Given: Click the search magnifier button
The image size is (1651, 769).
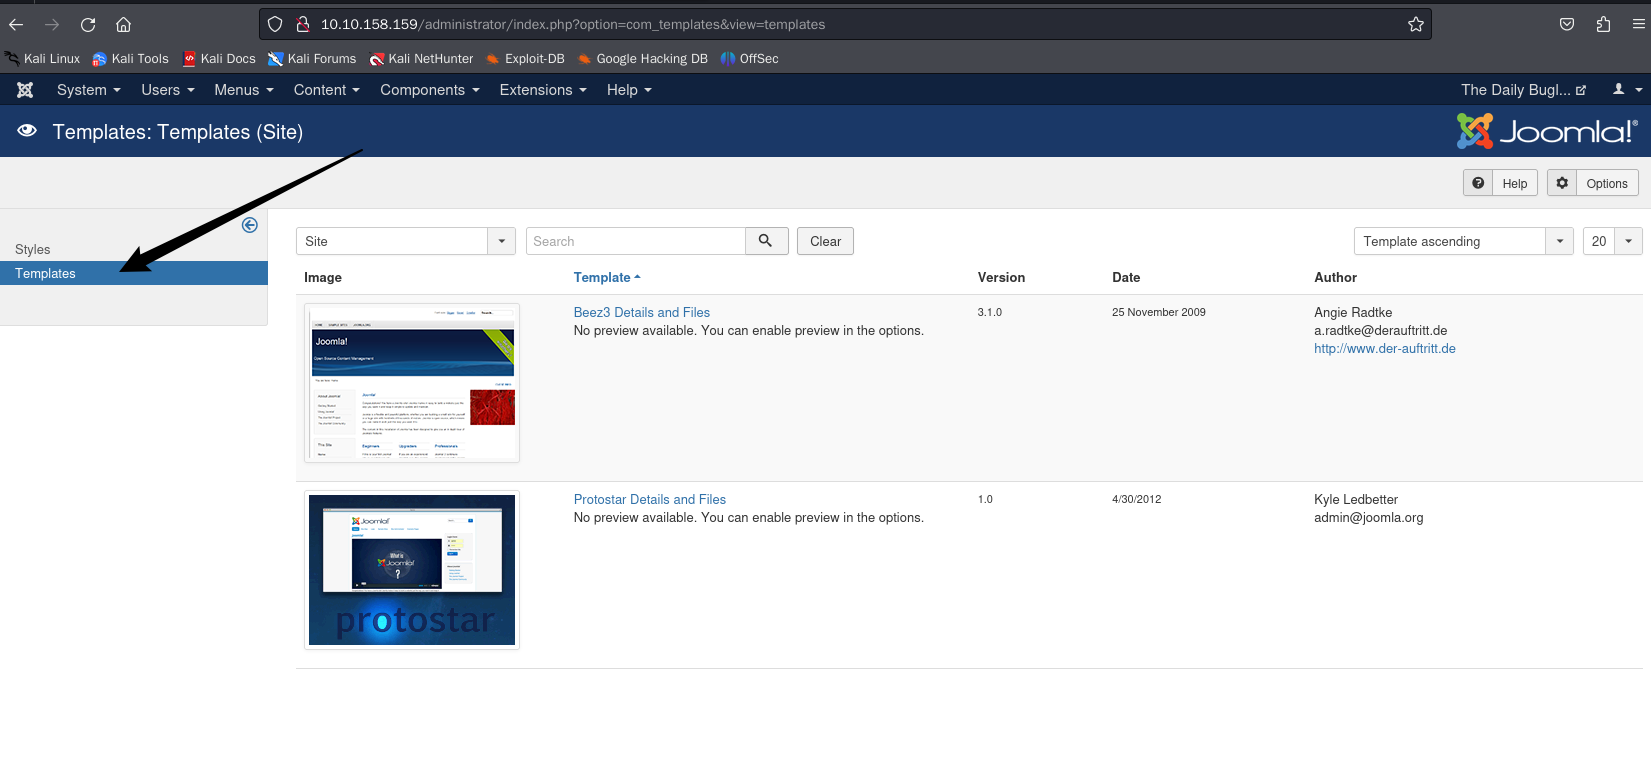Looking at the screenshot, I should [x=766, y=241].
